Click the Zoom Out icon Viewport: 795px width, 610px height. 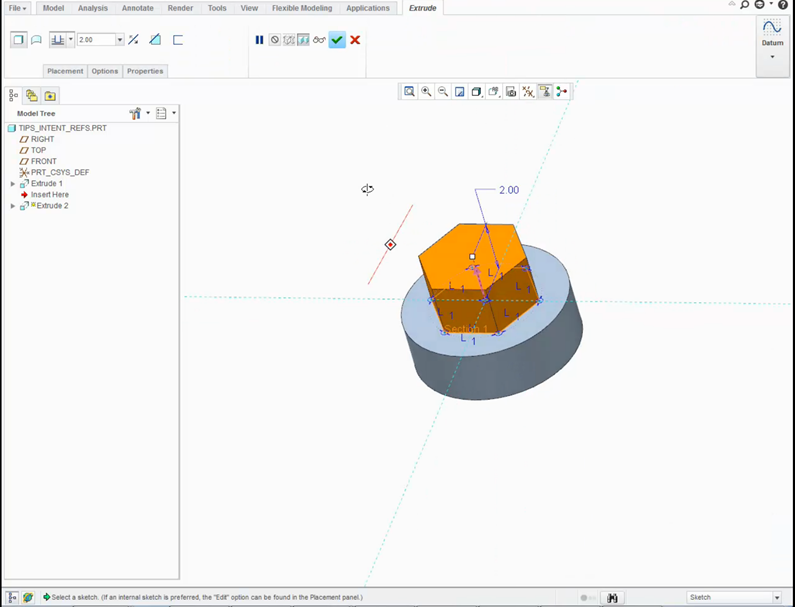(443, 91)
